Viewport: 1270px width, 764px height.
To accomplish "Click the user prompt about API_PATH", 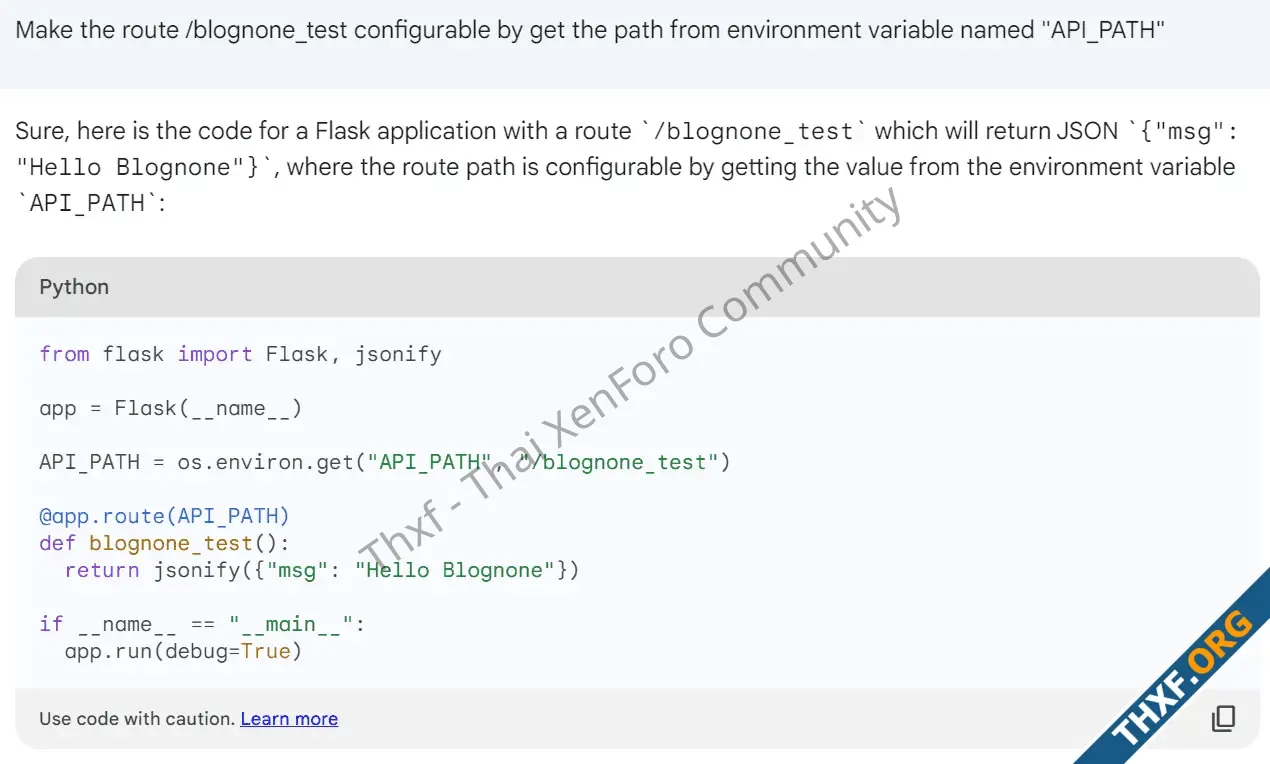I will point(591,29).
